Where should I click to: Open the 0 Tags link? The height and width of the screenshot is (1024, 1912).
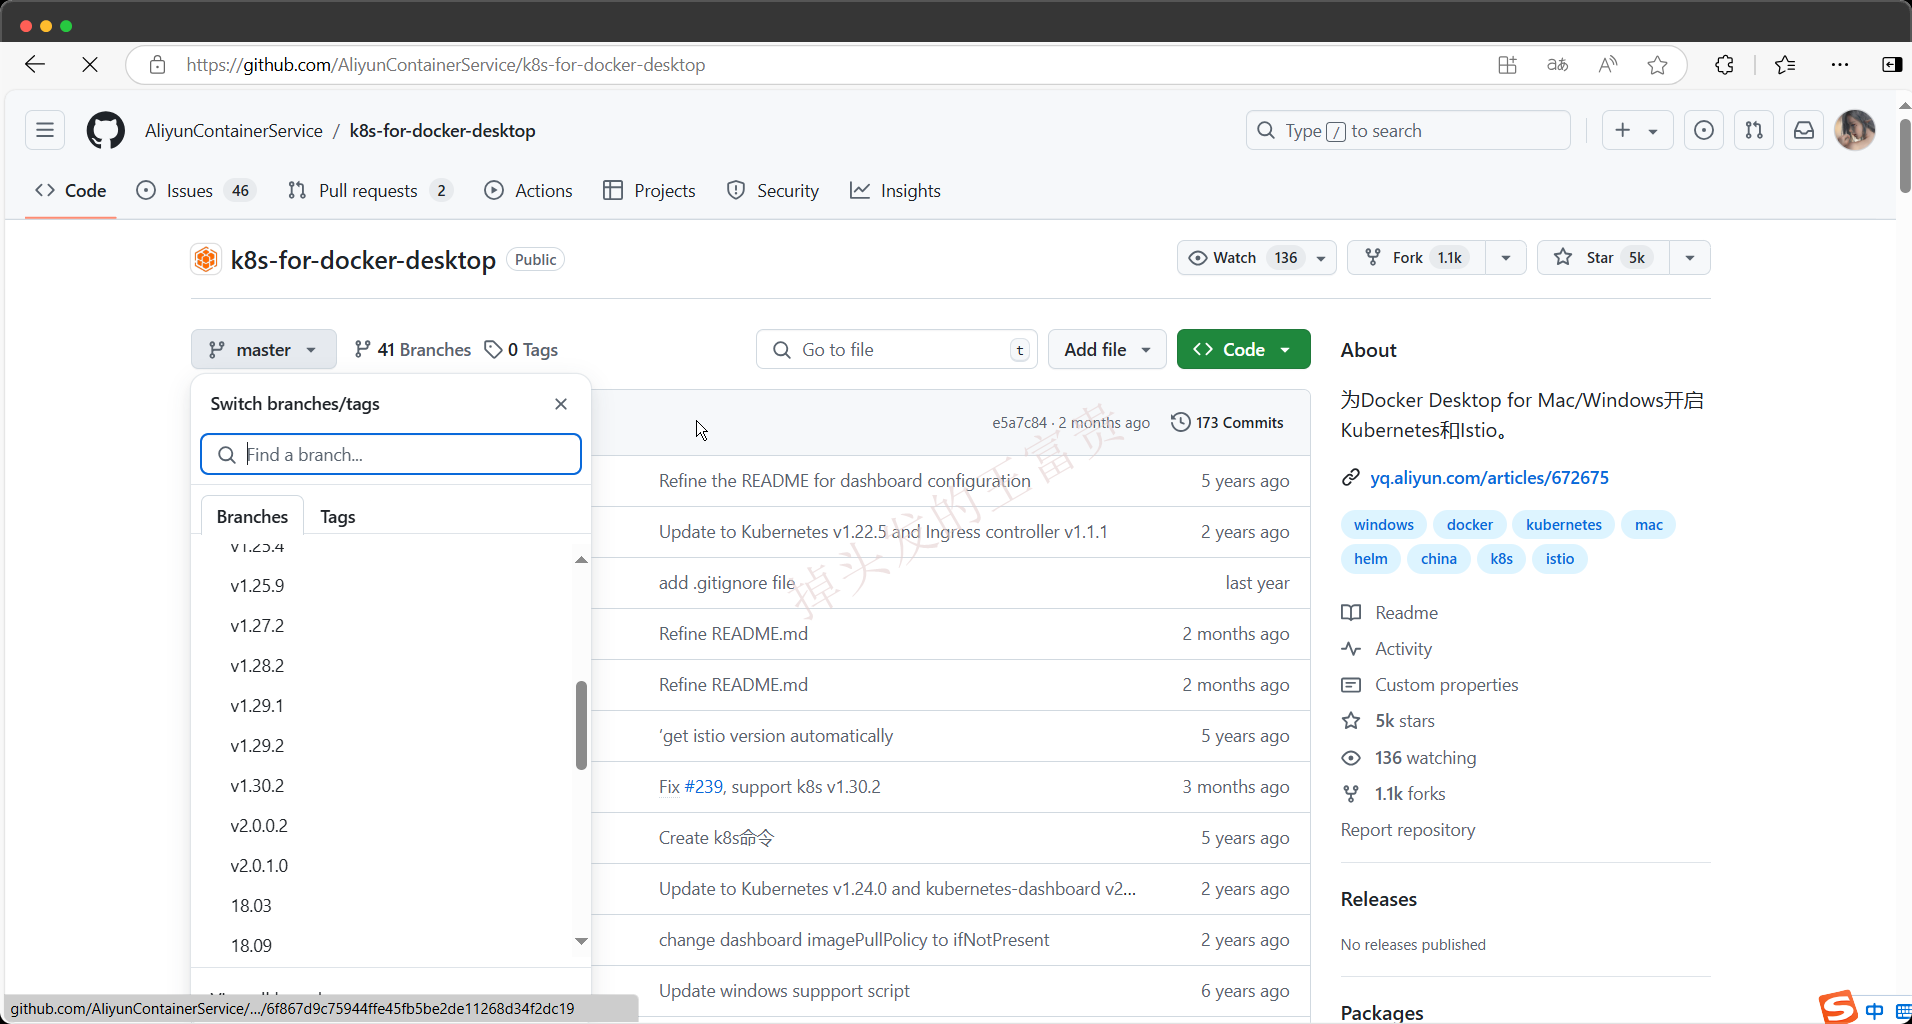pyautogui.click(x=521, y=350)
